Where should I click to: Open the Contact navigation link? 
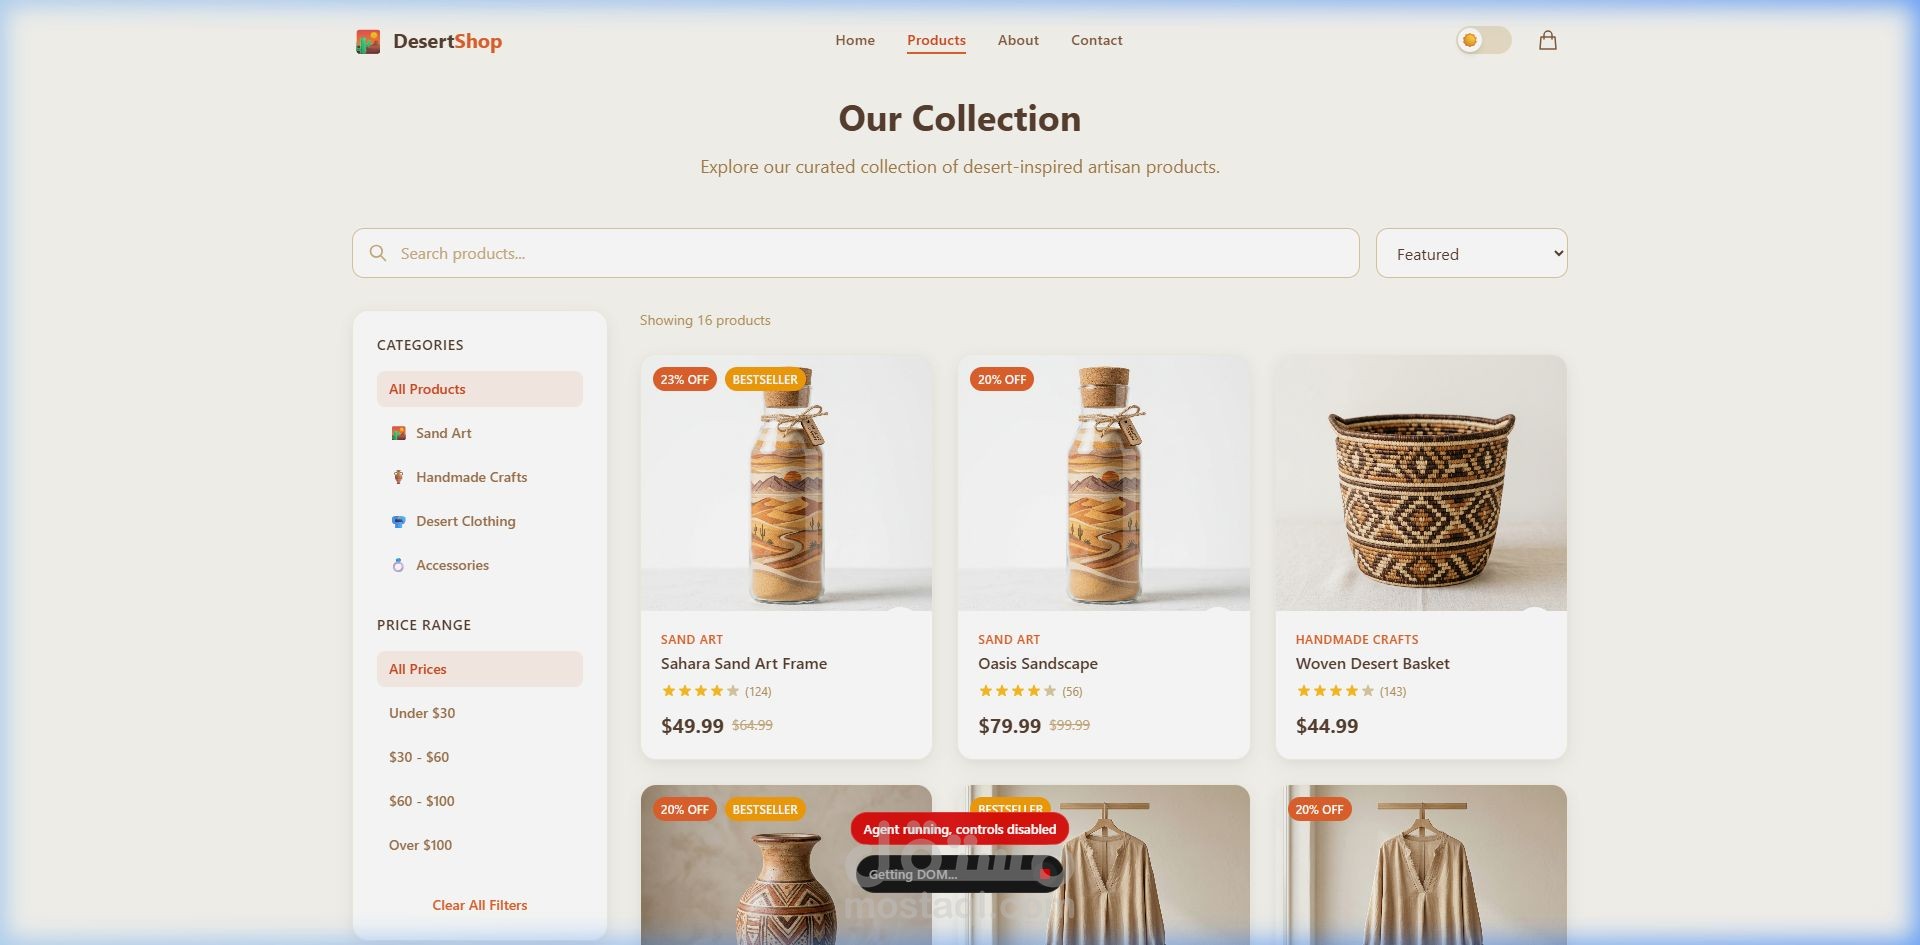(x=1096, y=40)
